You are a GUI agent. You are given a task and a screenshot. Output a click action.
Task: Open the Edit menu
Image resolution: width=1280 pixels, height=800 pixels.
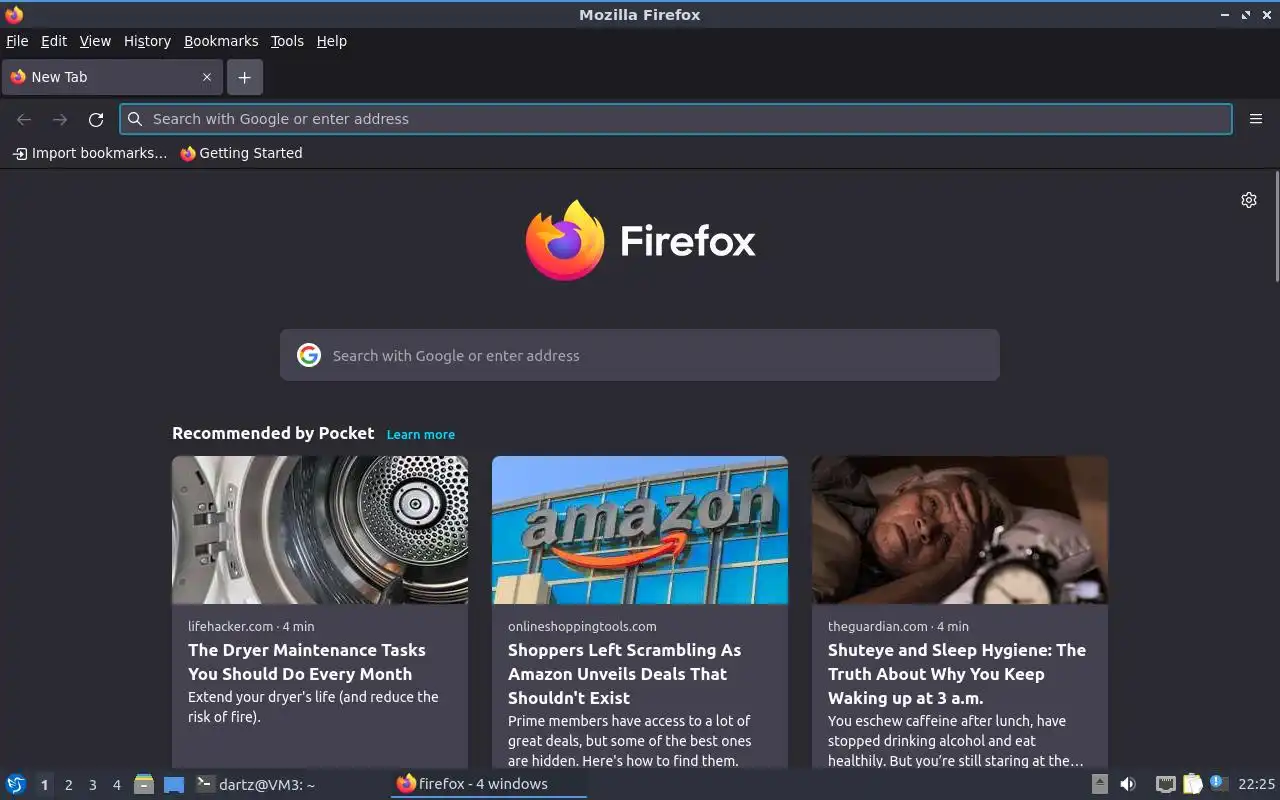pos(54,41)
